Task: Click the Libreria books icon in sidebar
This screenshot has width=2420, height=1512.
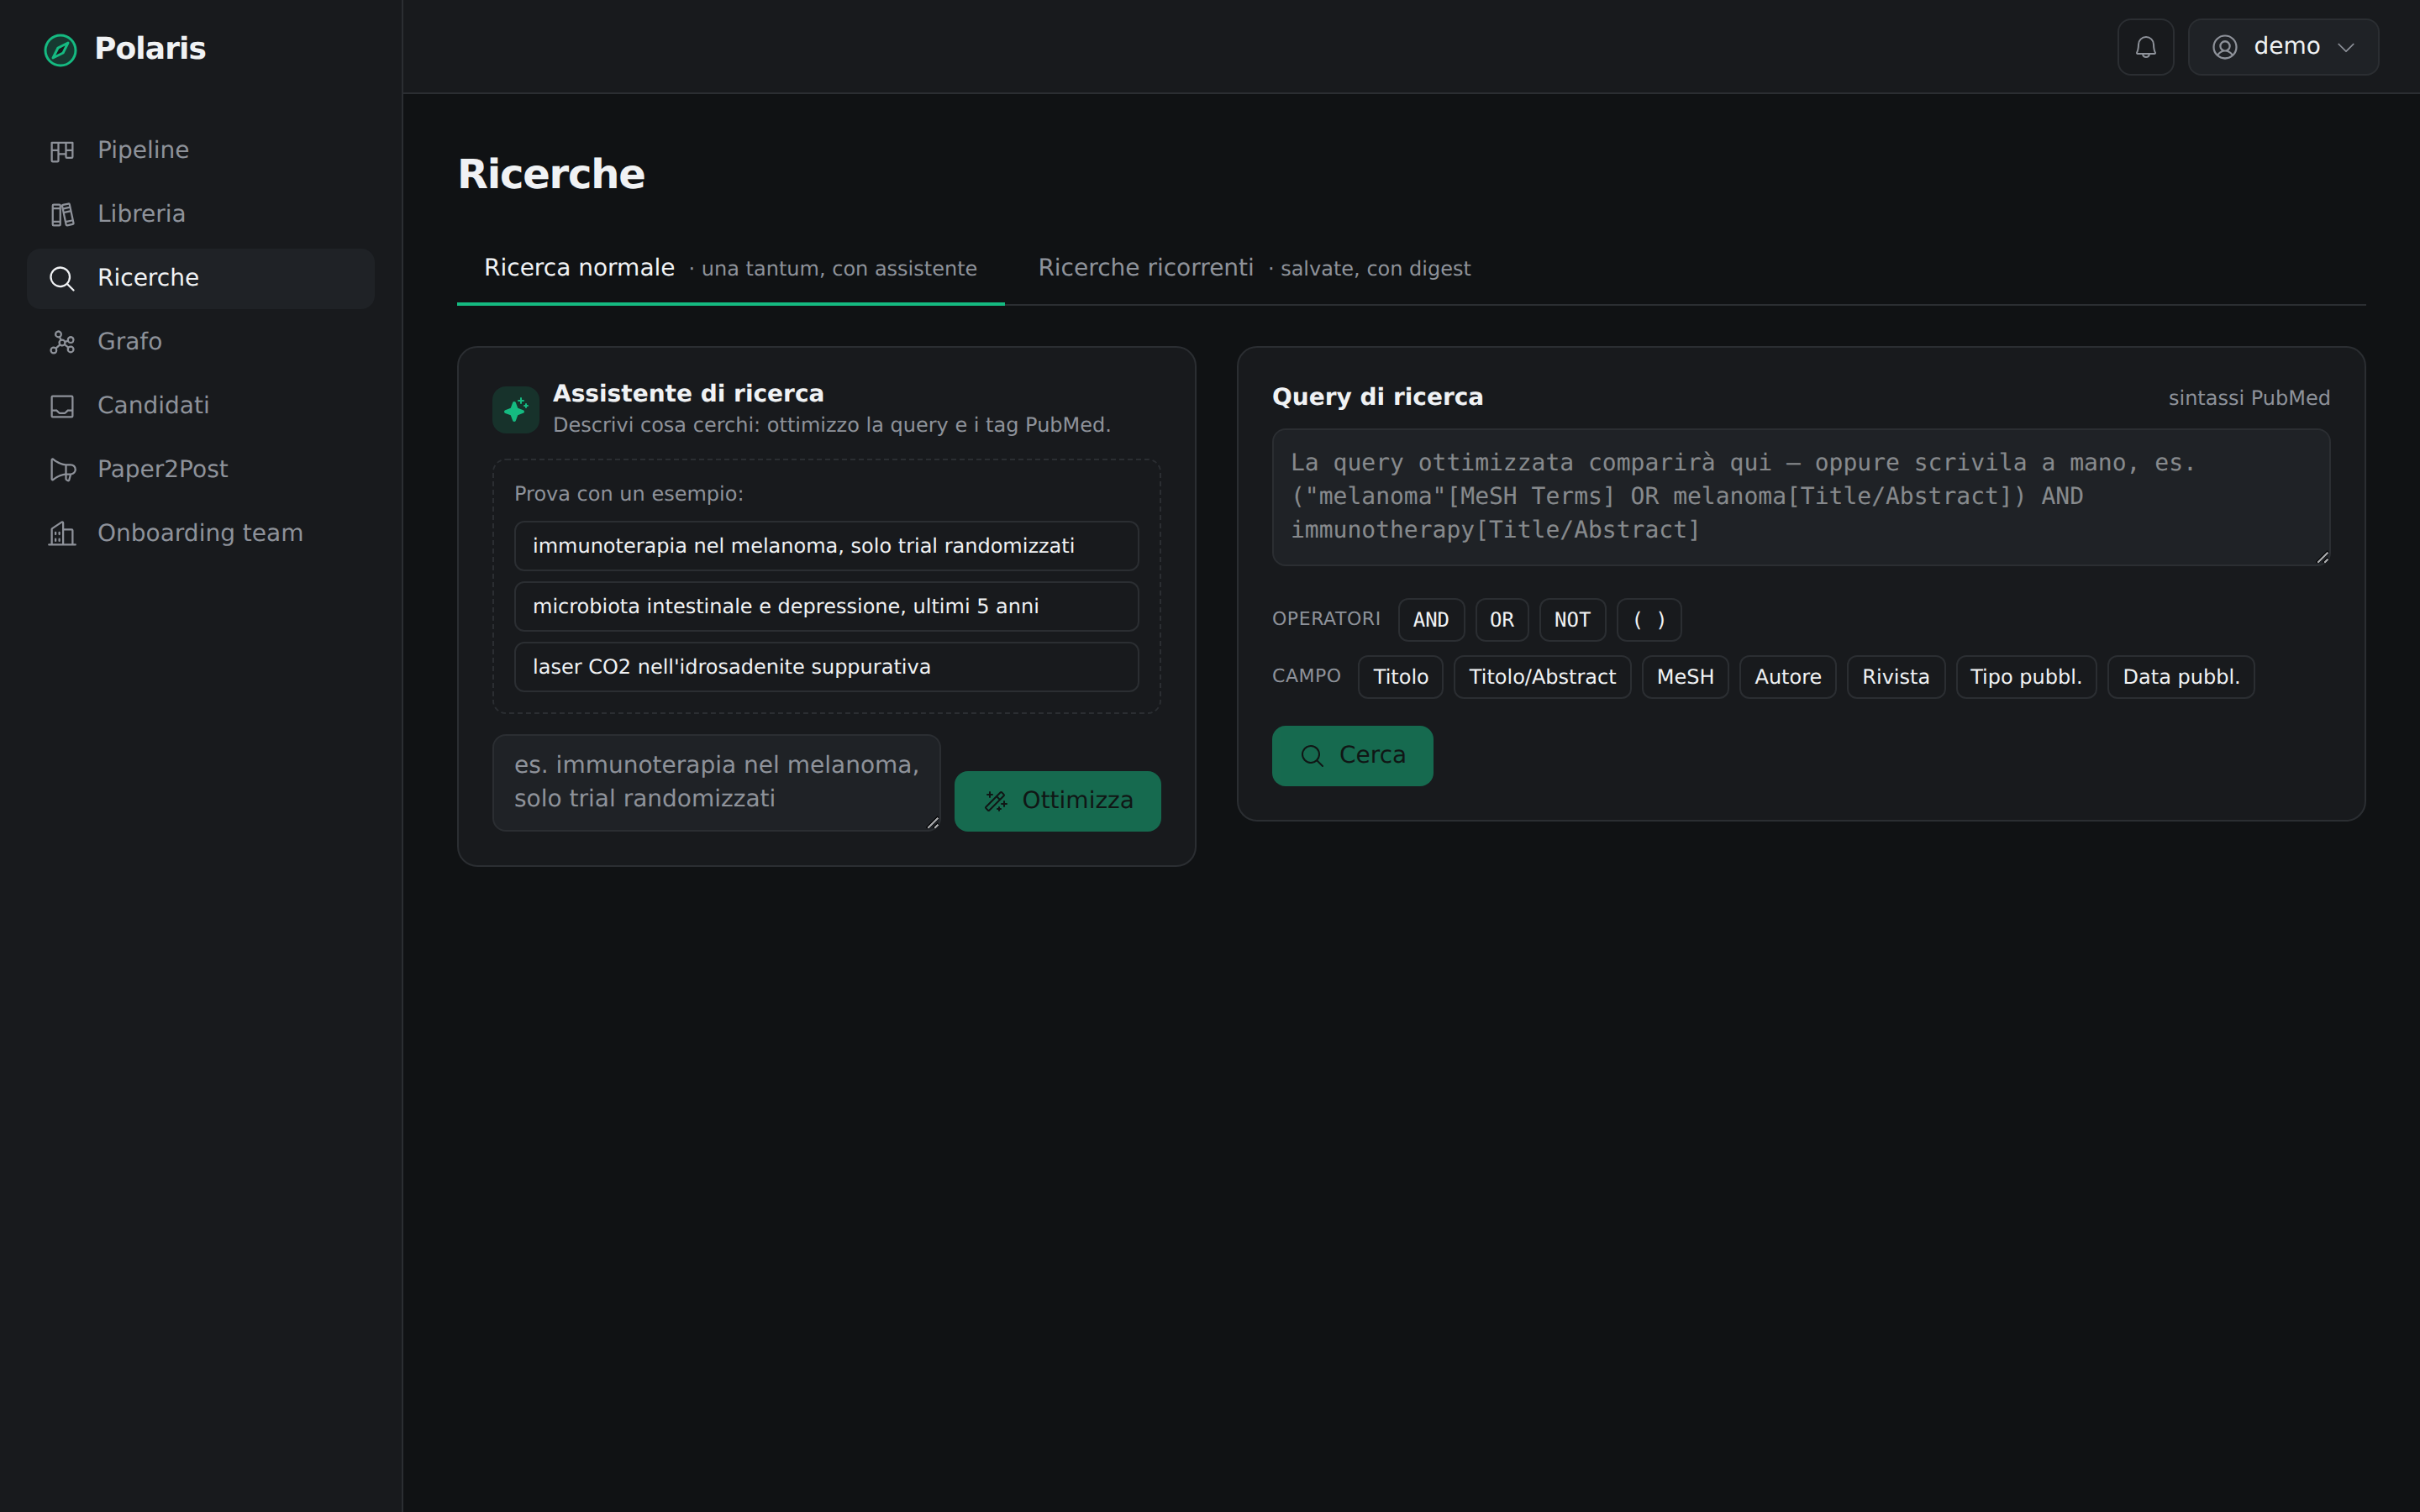Action: tap(62, 214)
